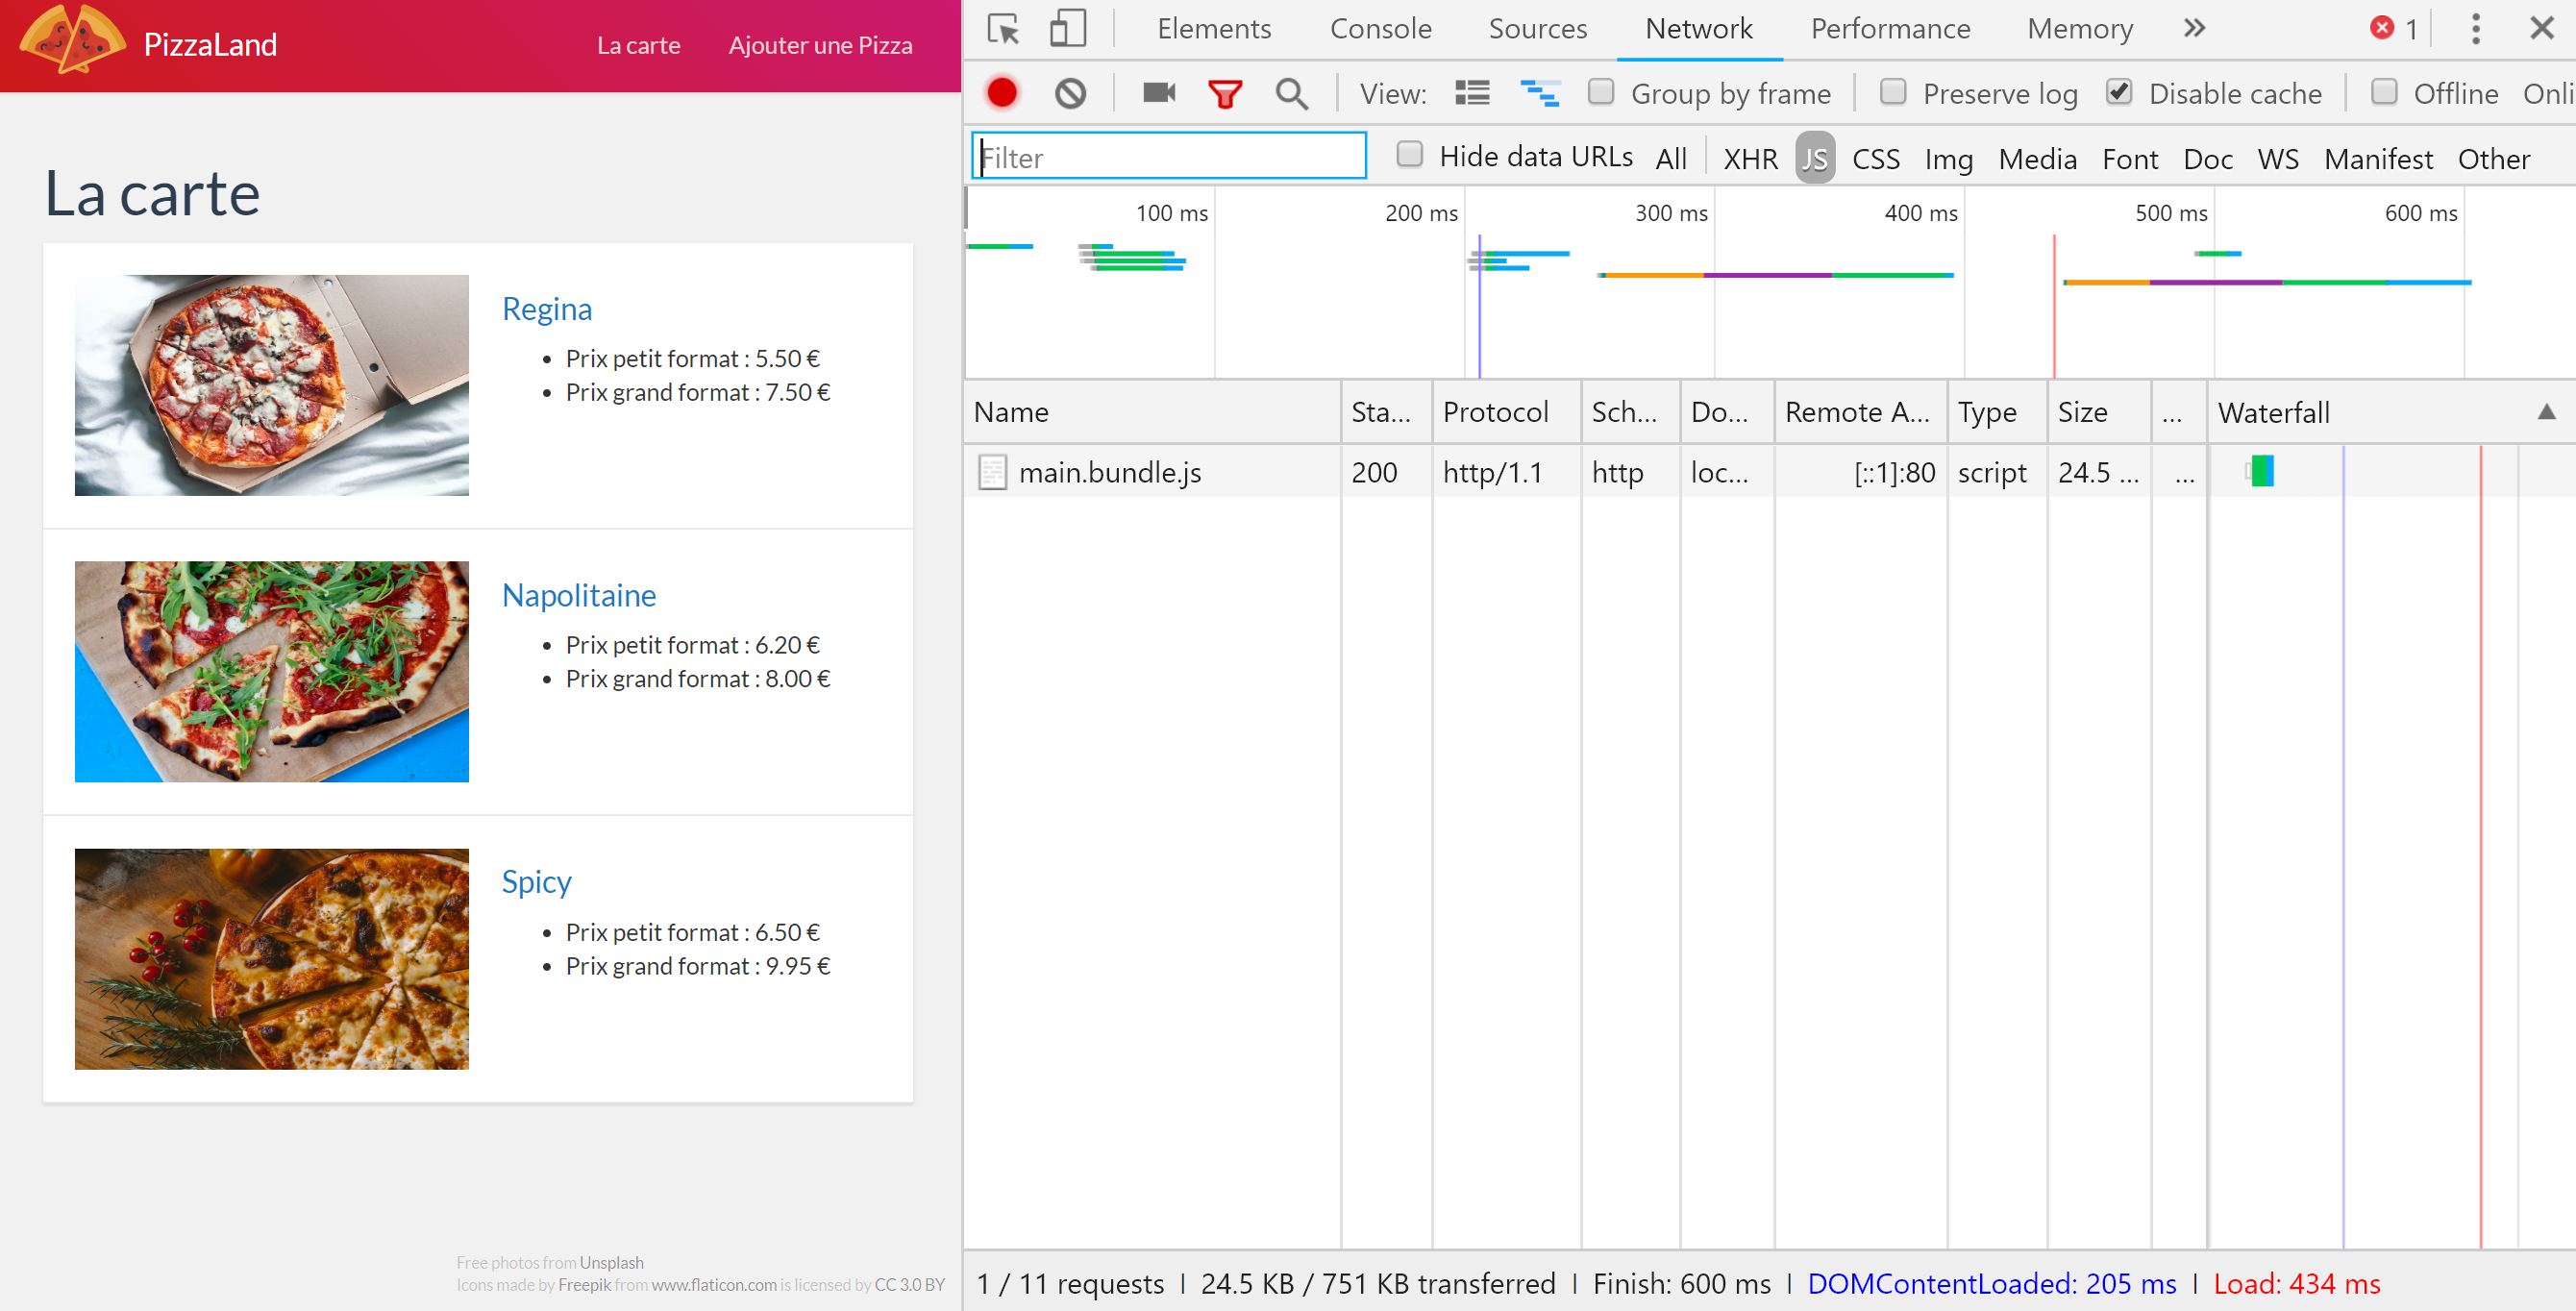Open the Performance tab
This screenshot has height=1311, width=2576.
click(1890, 29)
